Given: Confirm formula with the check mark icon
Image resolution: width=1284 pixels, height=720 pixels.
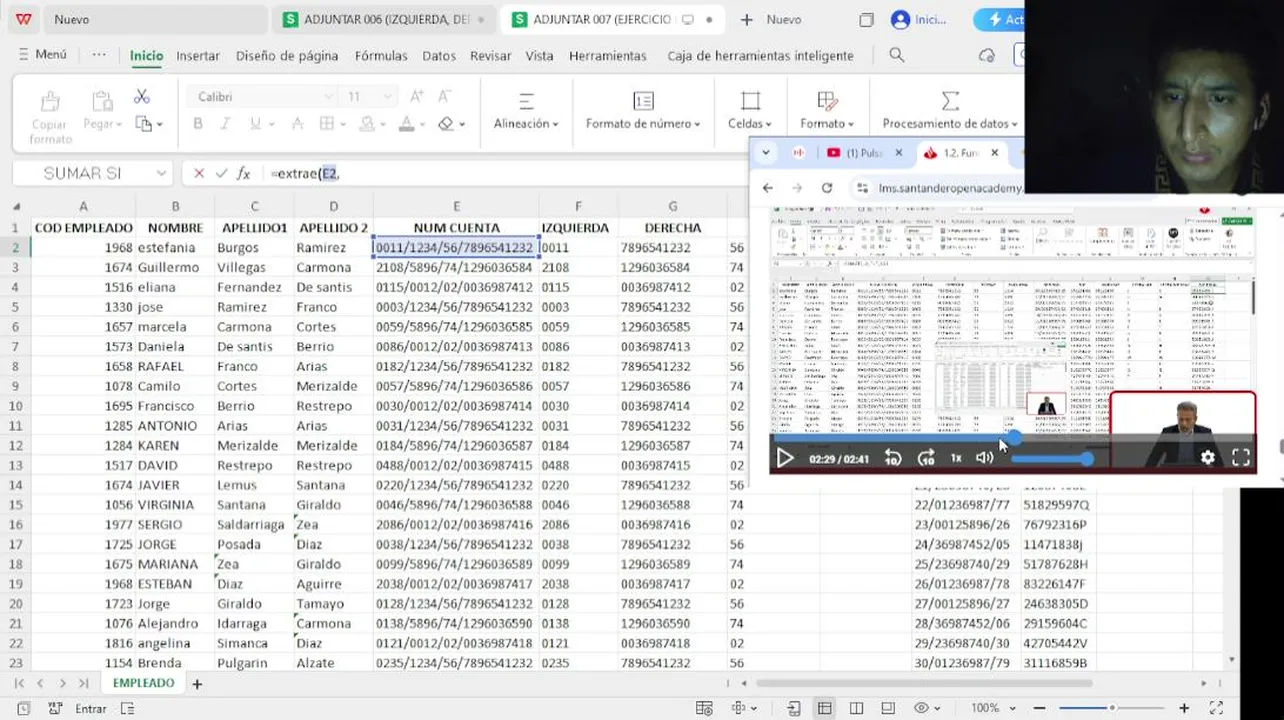Looking at the screenshot, I should [221, 174].
